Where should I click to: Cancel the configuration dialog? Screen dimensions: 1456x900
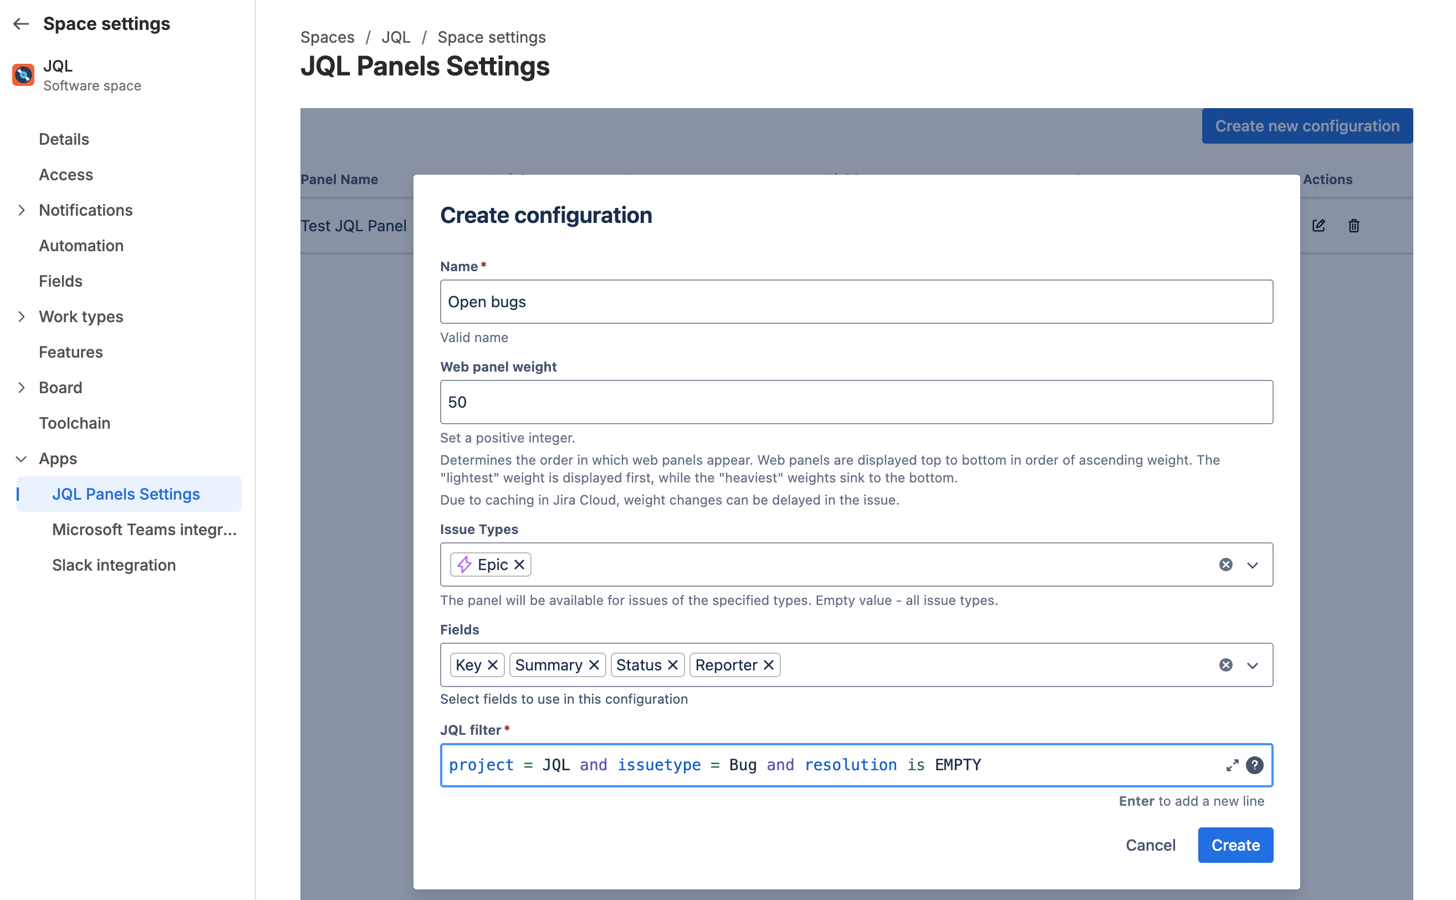coord(1150,845)
